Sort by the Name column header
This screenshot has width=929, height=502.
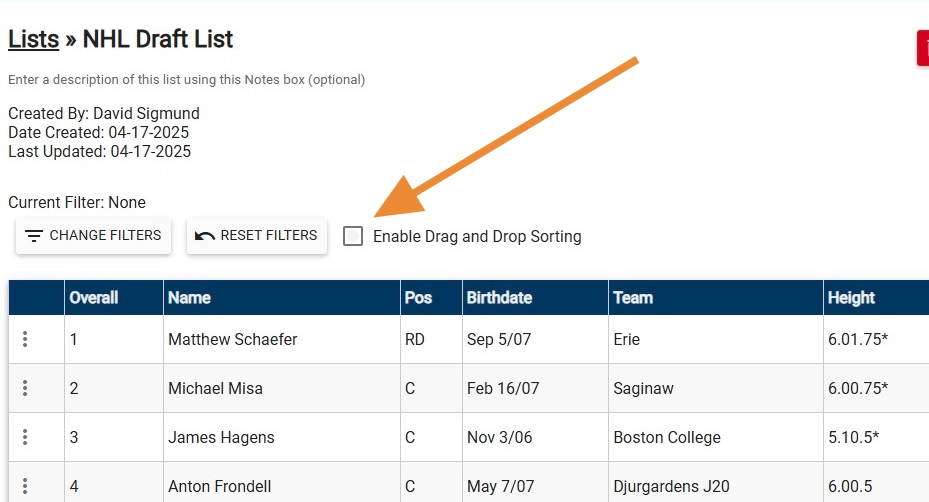tap(189, 298)
